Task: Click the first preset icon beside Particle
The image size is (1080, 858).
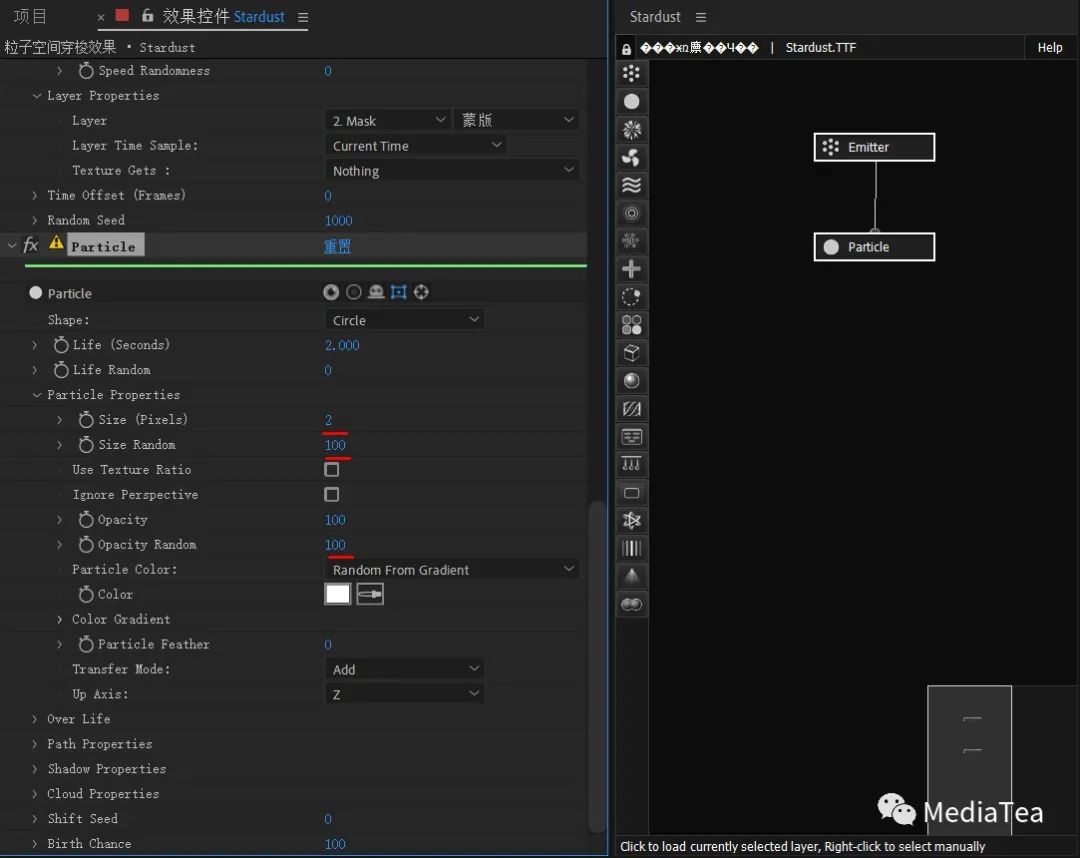Action: coord(331,292)
